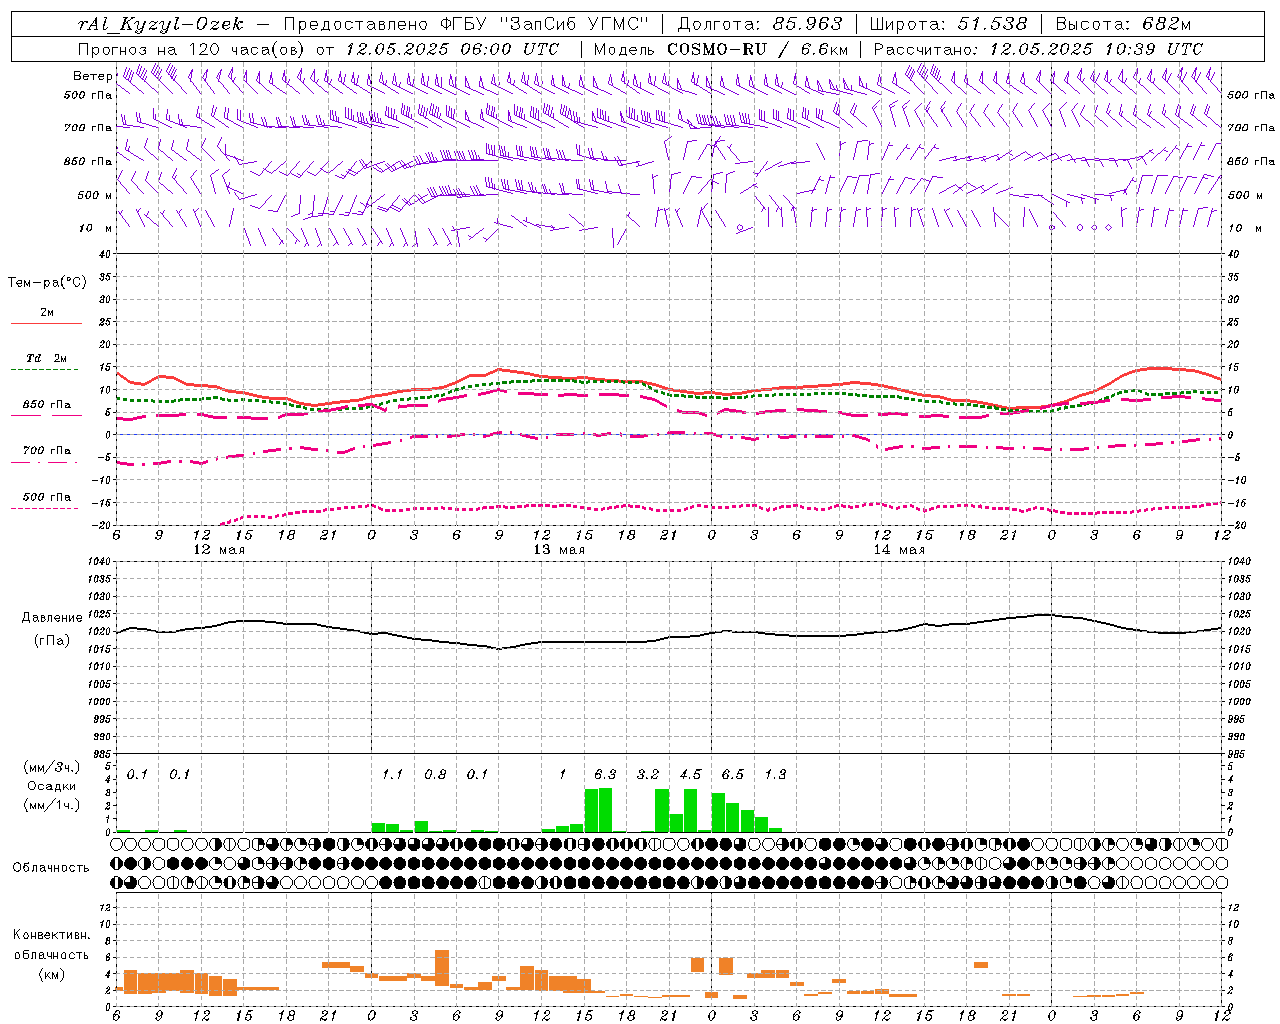Click the Td 2м dew point legend entry
This screenshot has height=1024, width=1280.
[x=47, y=358]
